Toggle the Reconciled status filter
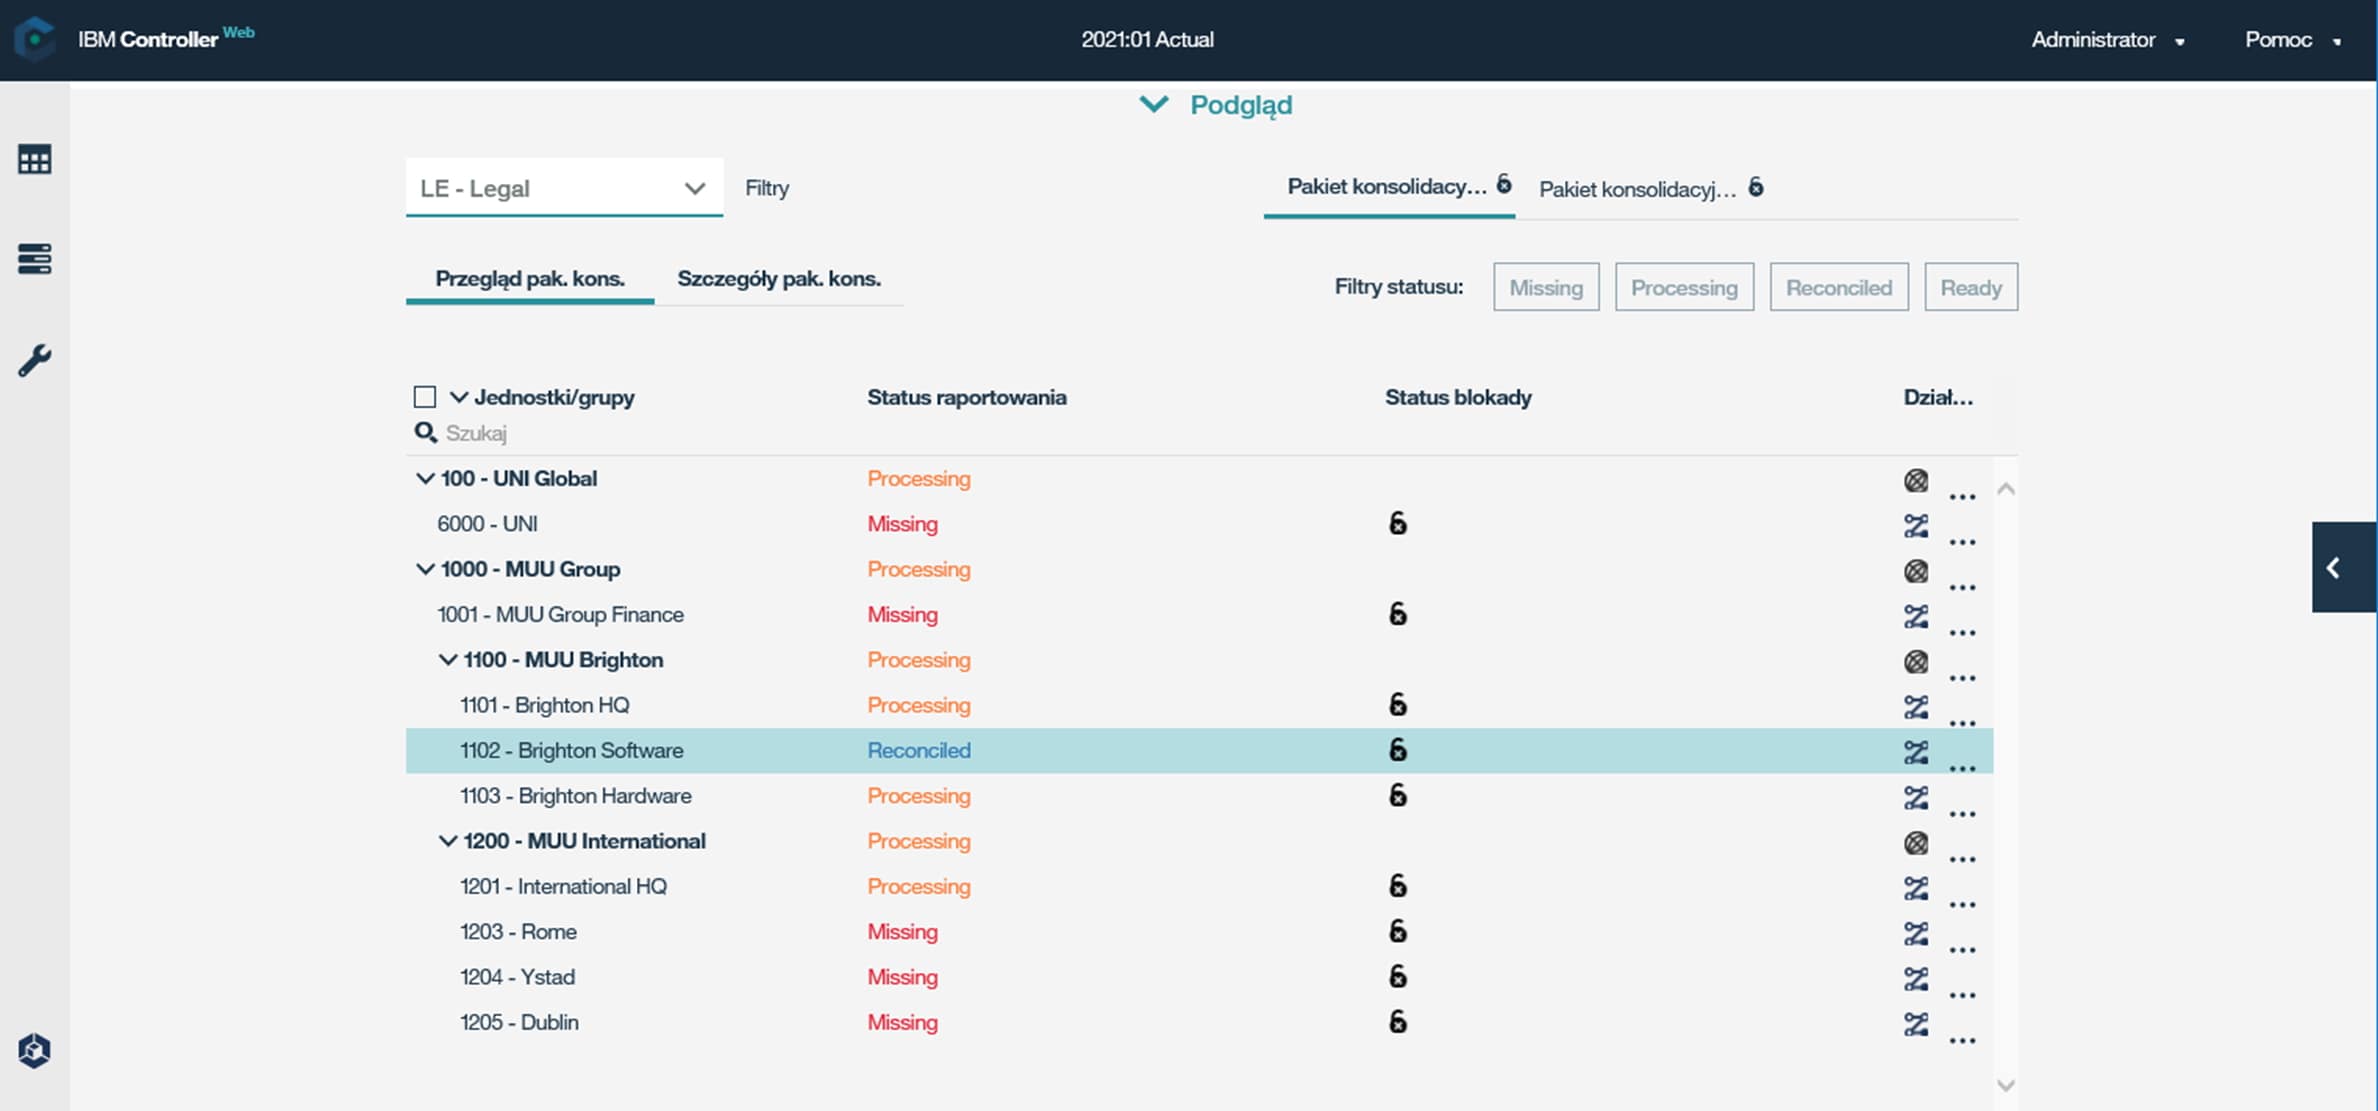Viewport: 2378px width, 1111px height. (1838, 288)
